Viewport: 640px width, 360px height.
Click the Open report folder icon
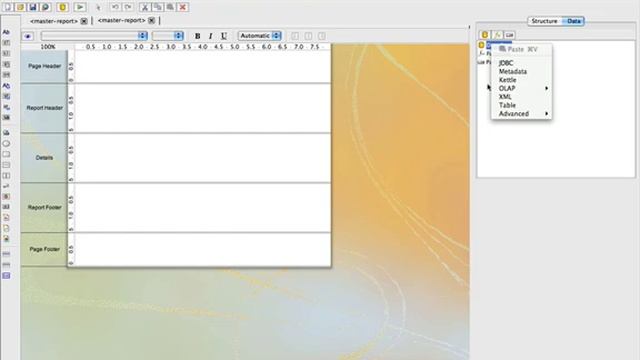(20, 7)
